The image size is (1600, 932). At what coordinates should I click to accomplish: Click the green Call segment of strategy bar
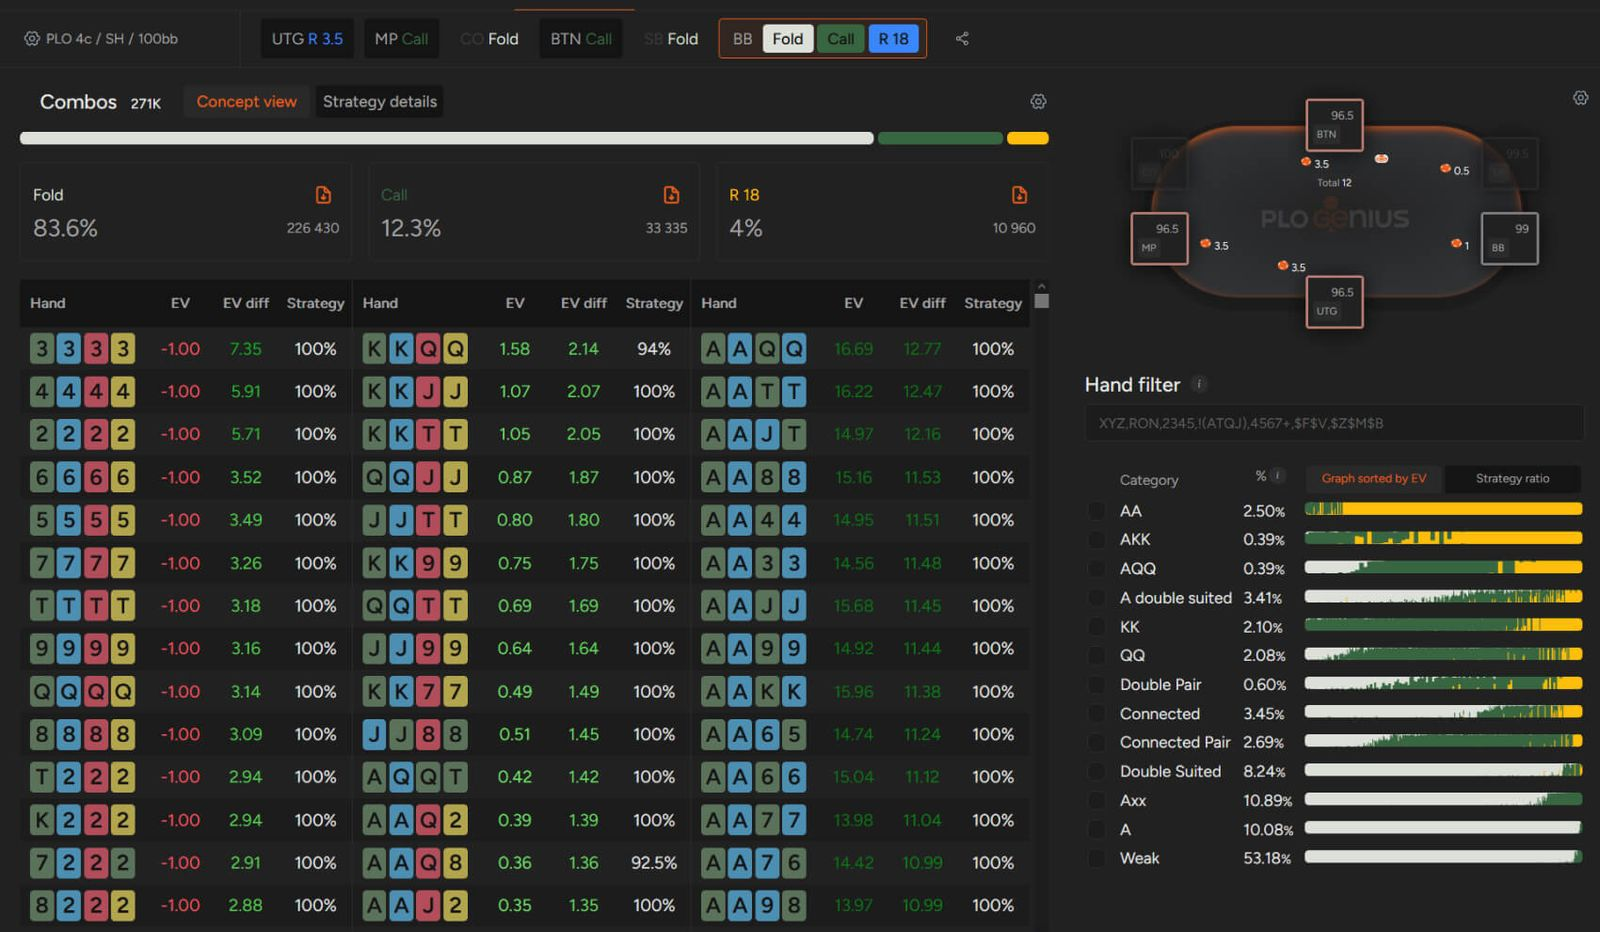coord(940,139)
